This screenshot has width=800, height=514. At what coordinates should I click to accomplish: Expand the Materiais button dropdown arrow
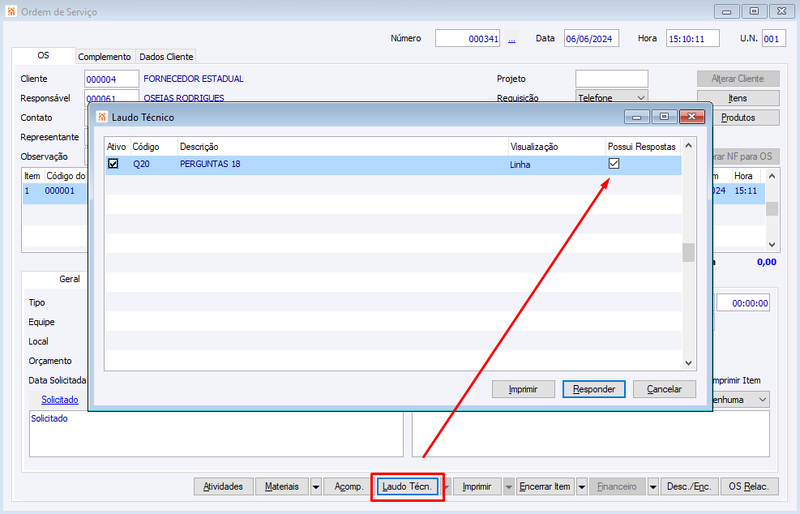[x=316, y=487]
